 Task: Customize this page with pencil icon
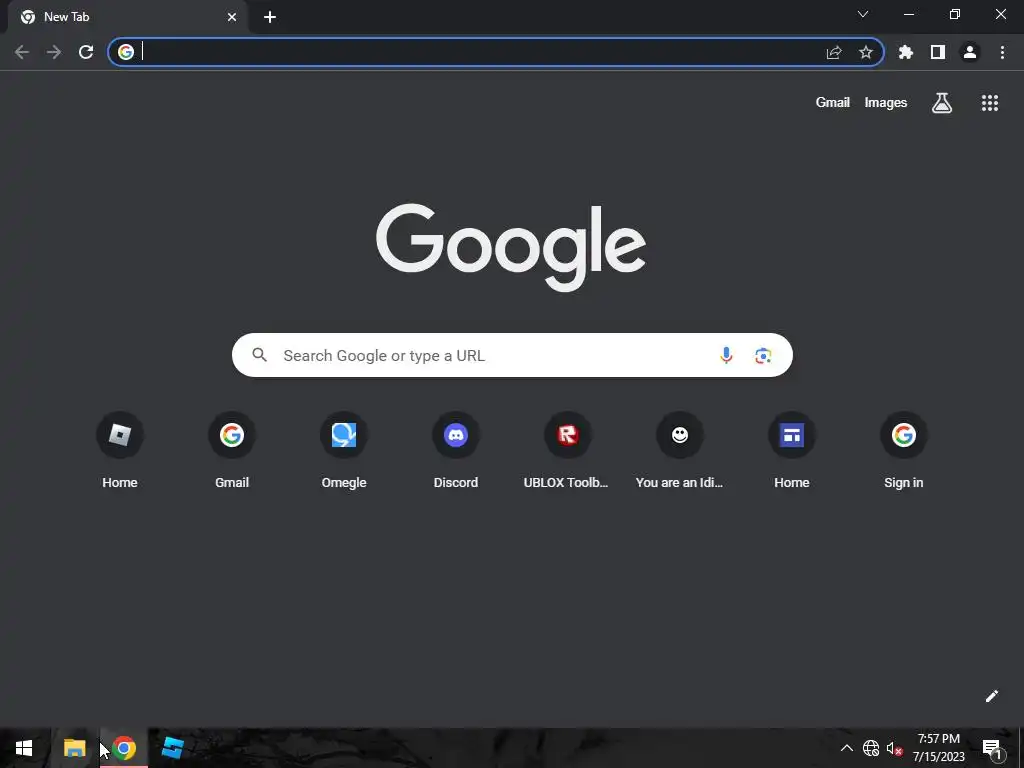click(x=991, y=696)
